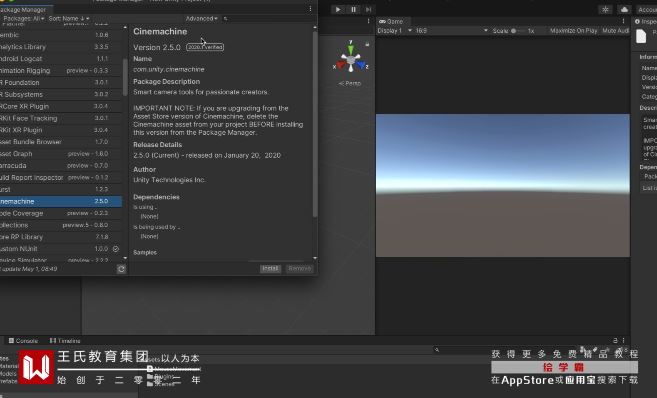Select the ARKit XR Plugin package
The width and height of the screenshot is (657, 398).
point(61,130)
